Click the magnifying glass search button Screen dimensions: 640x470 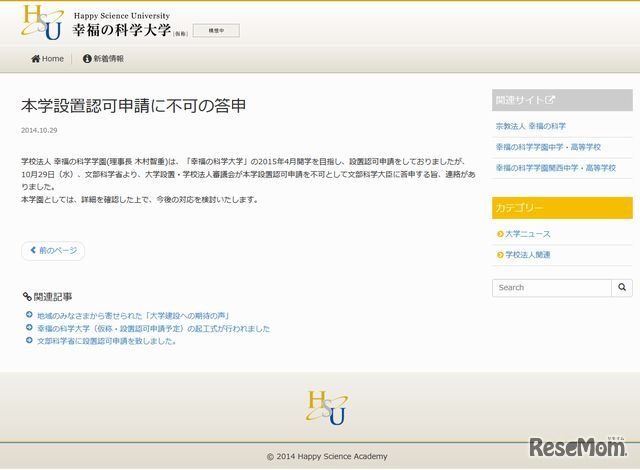click(x=622, y=288)
